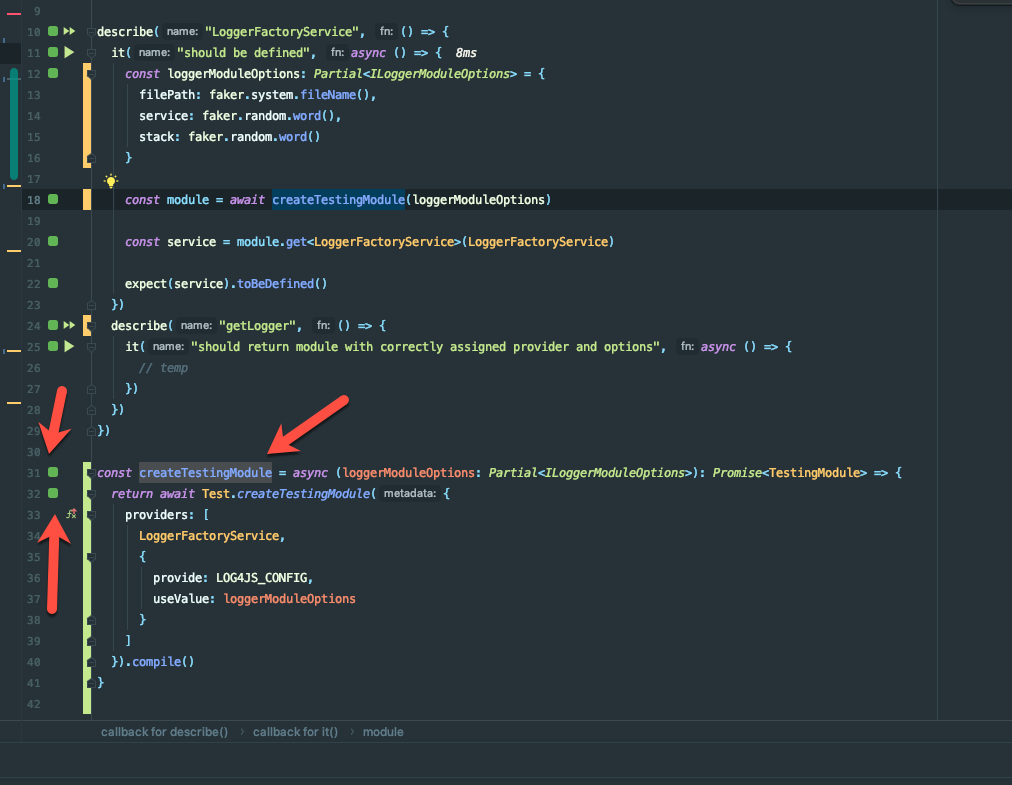
Task: Select the 'callback for it()' breadcrumb
Action: [x=295, y=732]
